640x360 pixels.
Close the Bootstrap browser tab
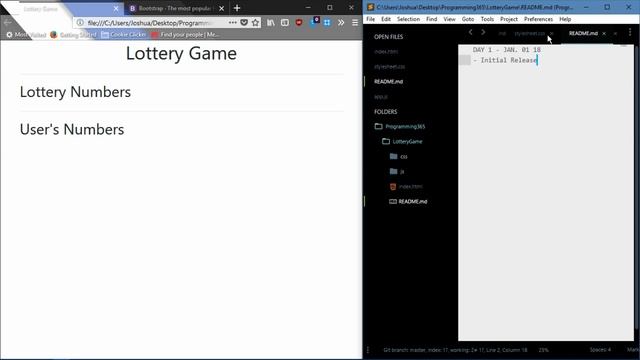(x=221, y=8)
